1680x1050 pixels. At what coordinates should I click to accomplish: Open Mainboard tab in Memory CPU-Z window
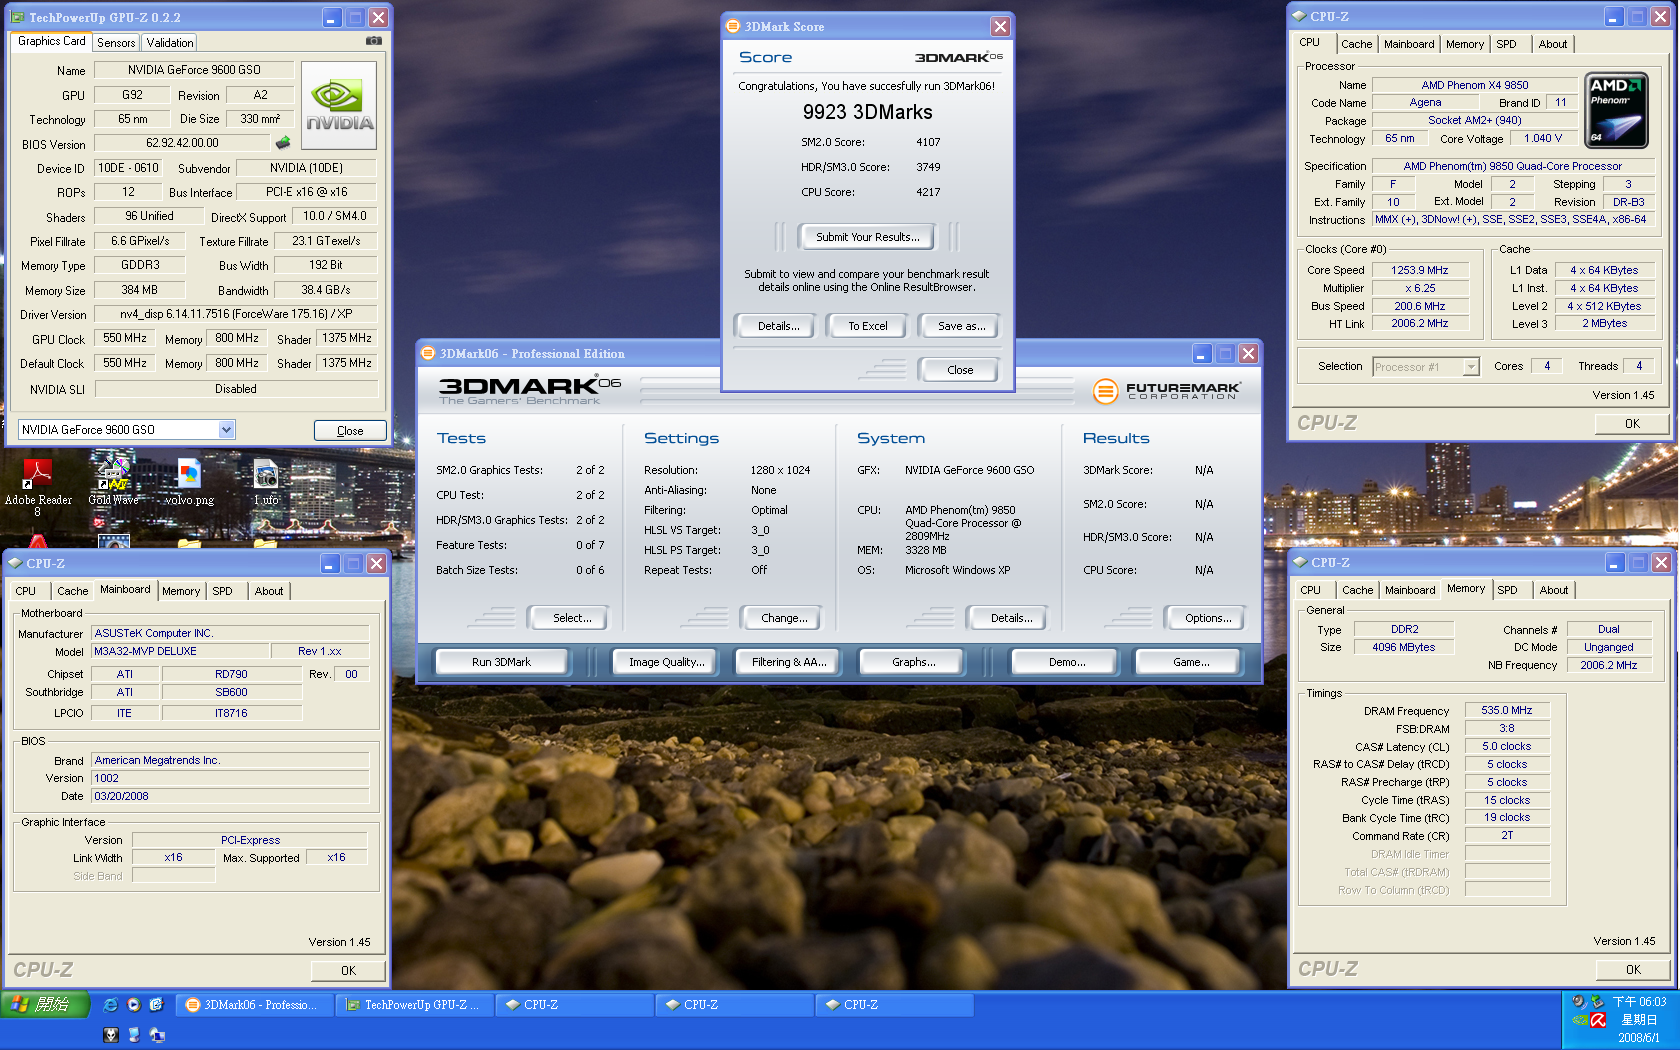coord(1410,590)
